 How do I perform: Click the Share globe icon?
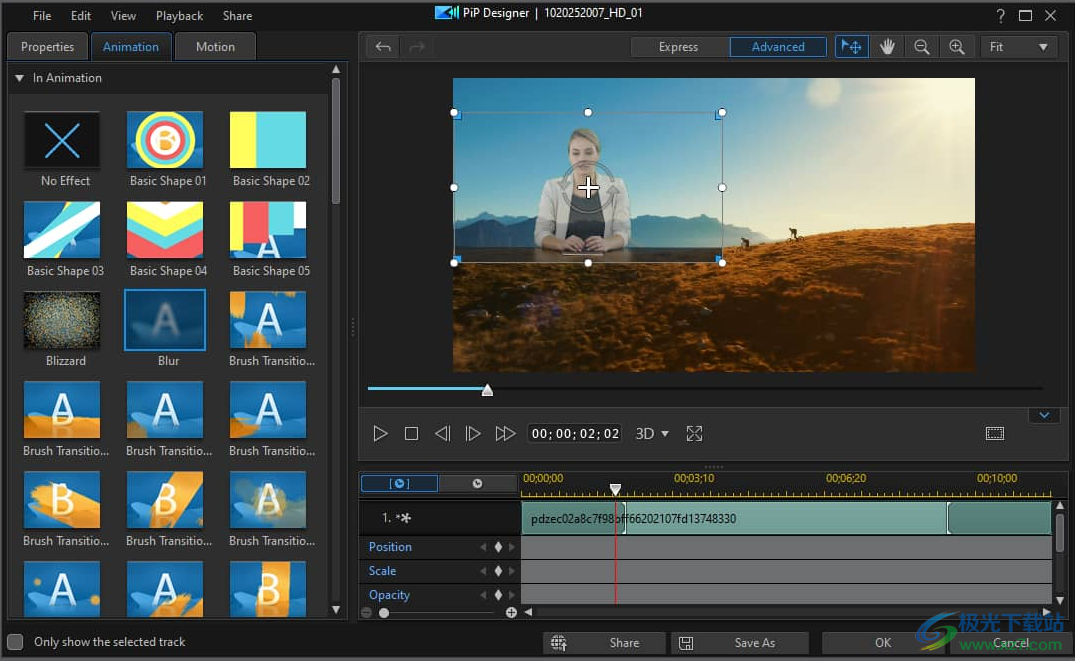[559, 642]
